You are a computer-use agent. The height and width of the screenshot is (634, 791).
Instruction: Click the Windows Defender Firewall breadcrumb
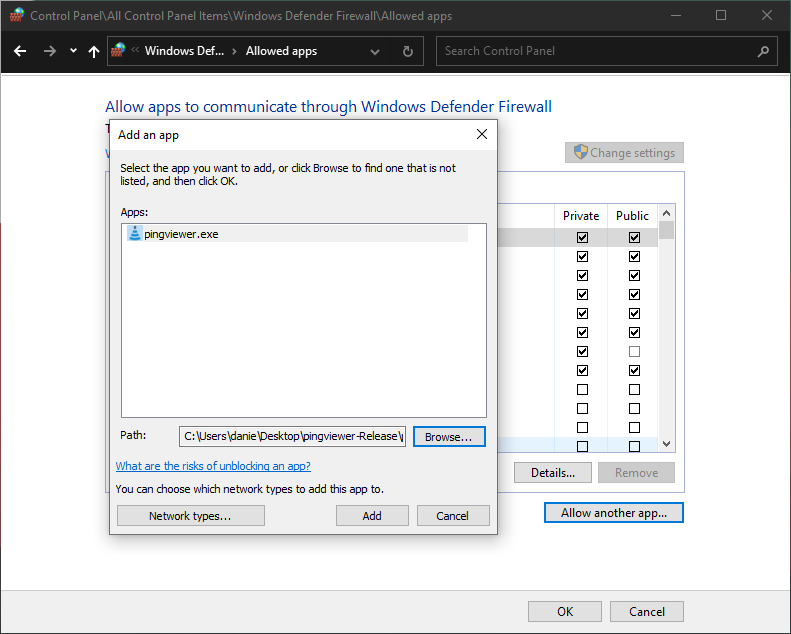pos(183,51)
